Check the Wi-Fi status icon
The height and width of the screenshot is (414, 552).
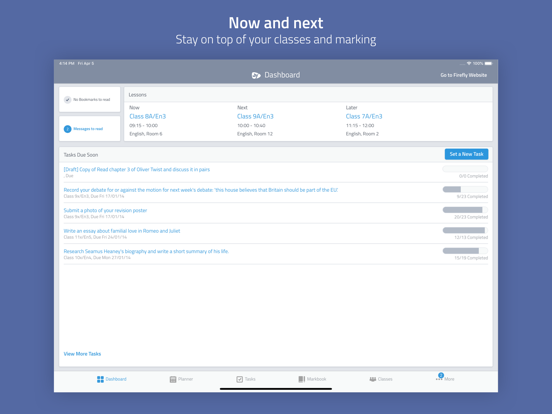(x=469, y=63)
